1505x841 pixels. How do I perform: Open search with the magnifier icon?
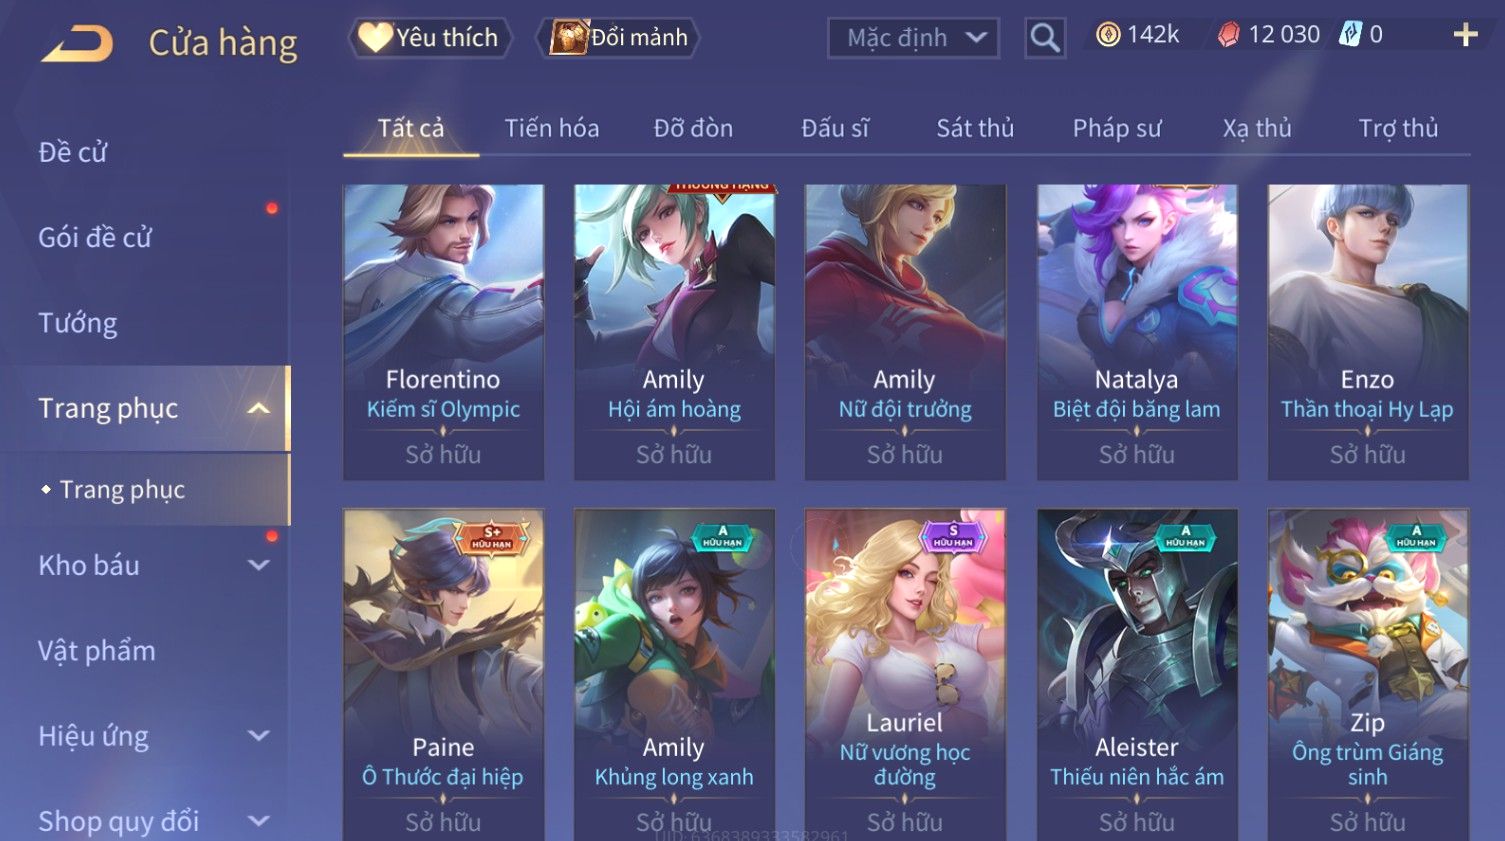click(x=1045, y=38)
